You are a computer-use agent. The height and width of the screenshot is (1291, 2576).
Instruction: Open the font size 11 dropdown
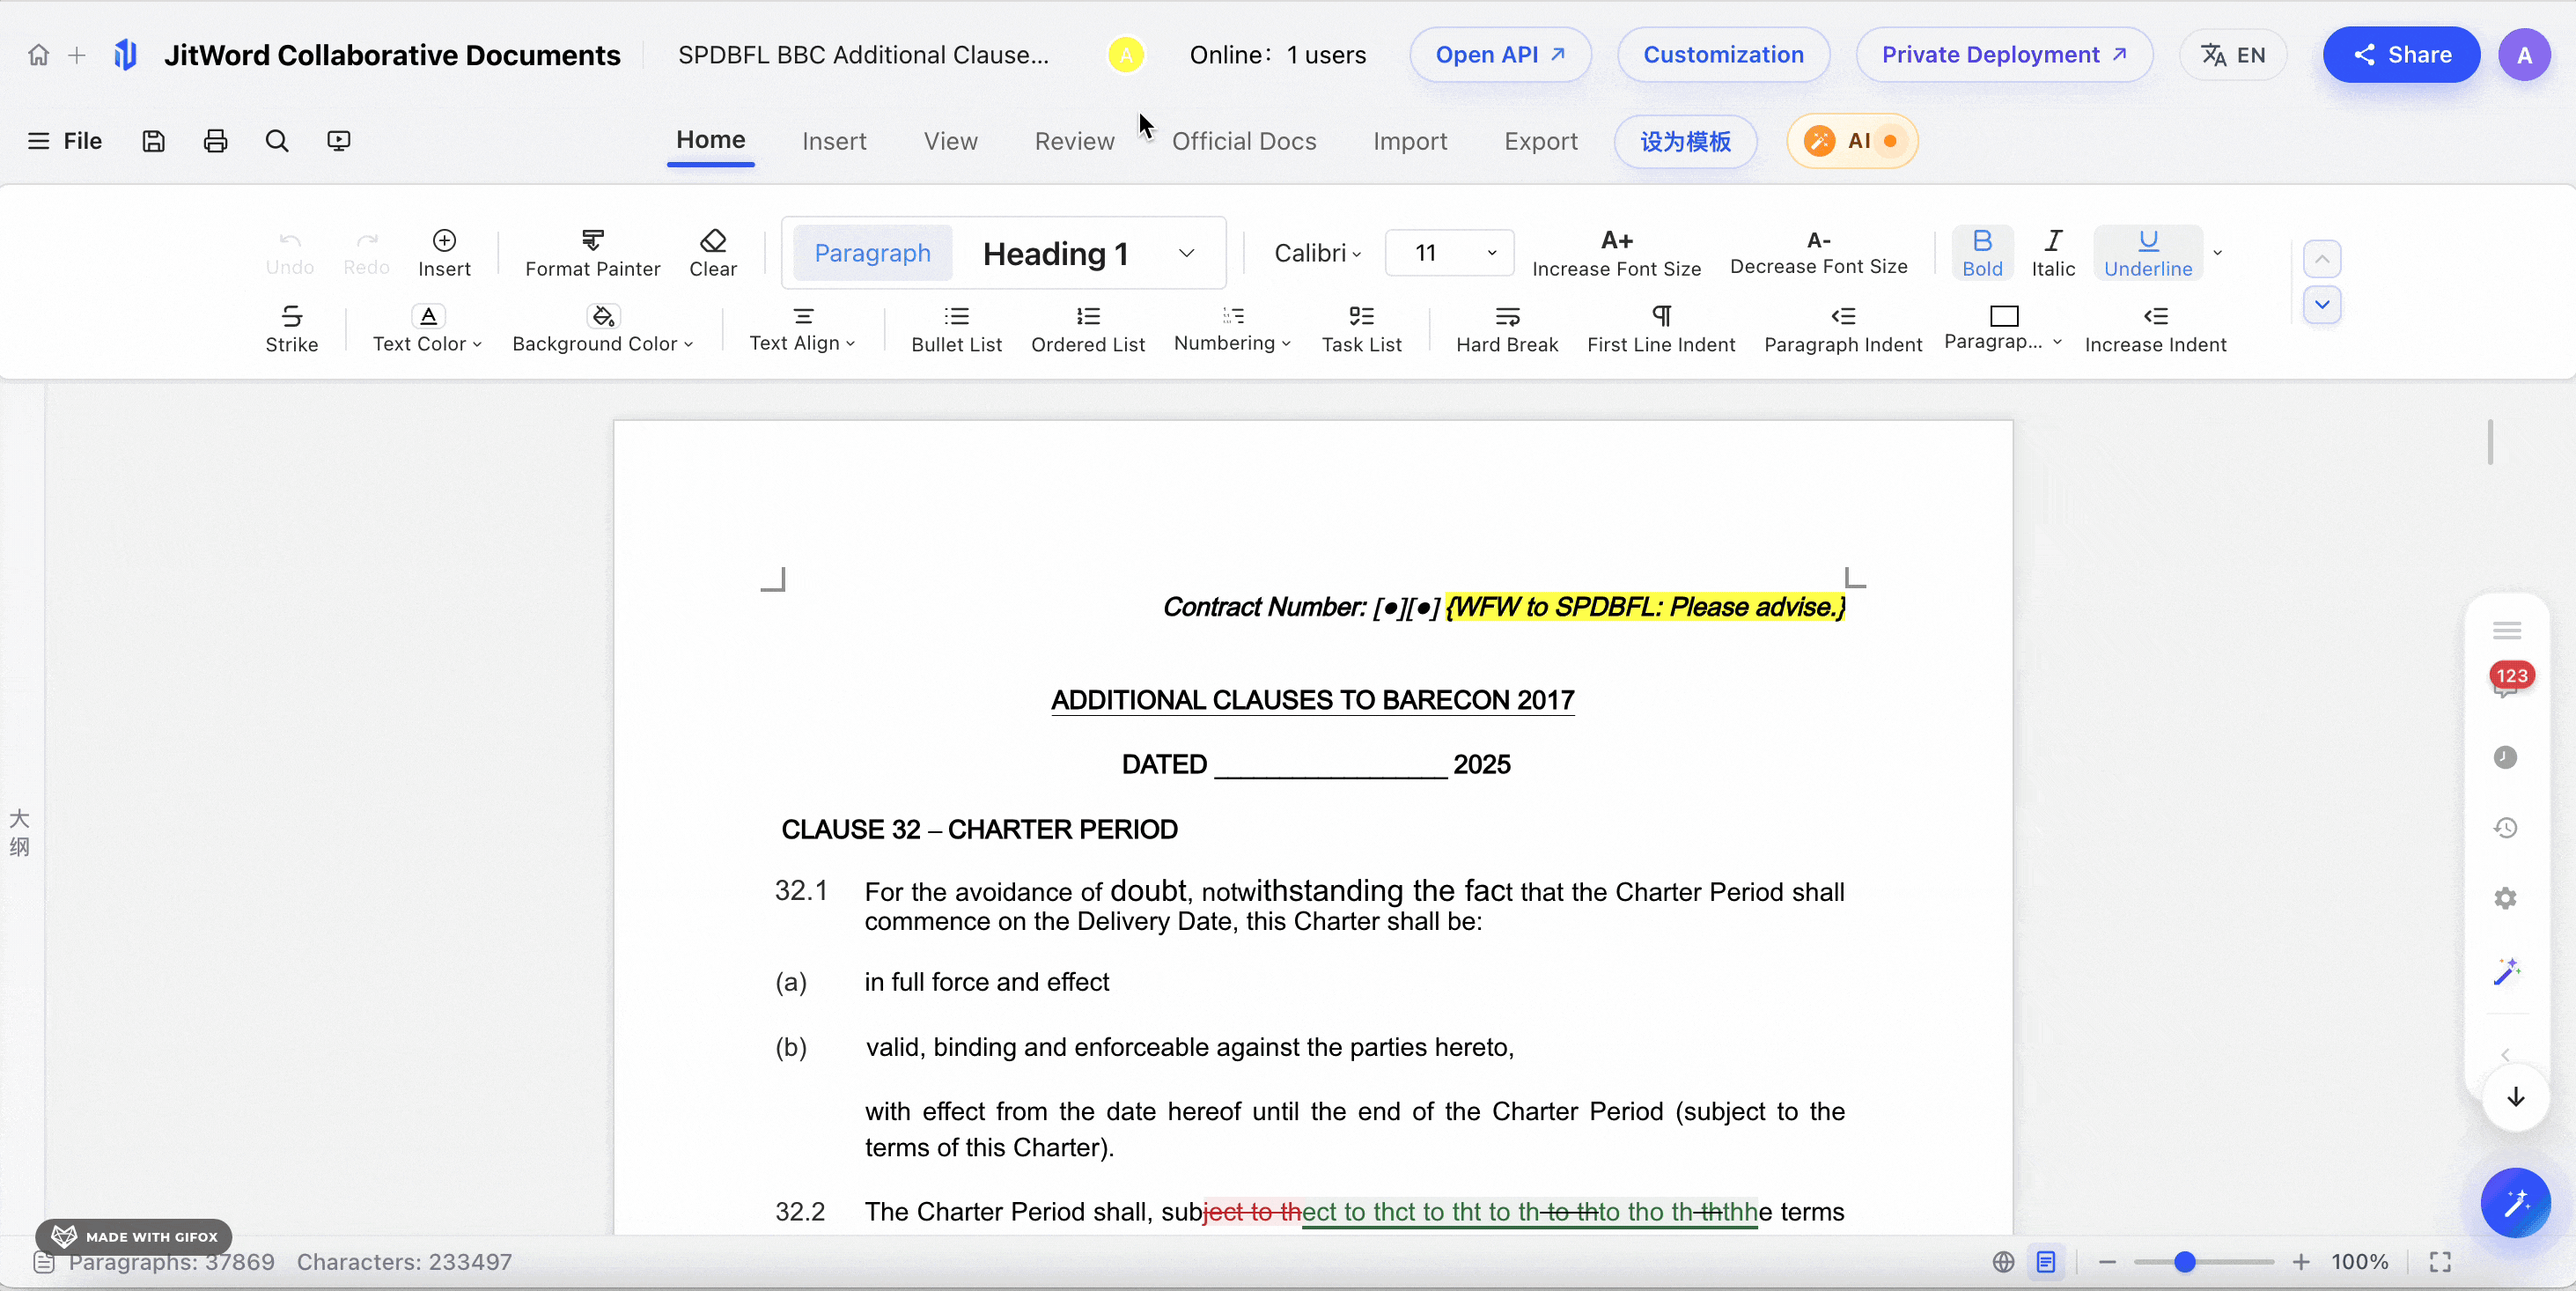(x=1449, y=253)
